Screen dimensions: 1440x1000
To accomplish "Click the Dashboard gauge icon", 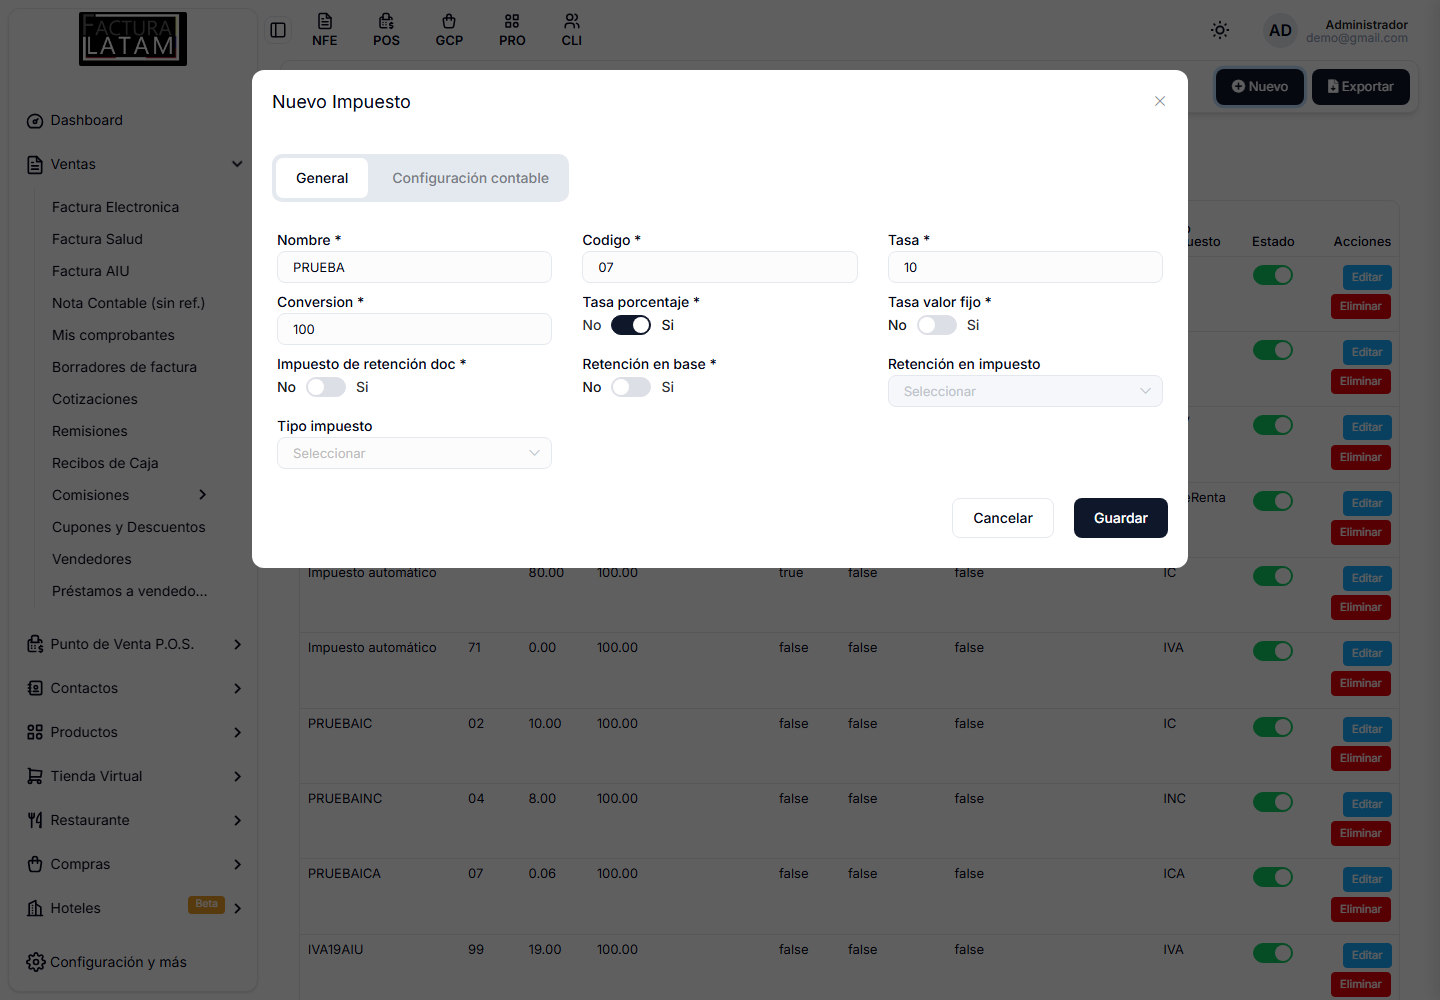I will coord(35,121).
